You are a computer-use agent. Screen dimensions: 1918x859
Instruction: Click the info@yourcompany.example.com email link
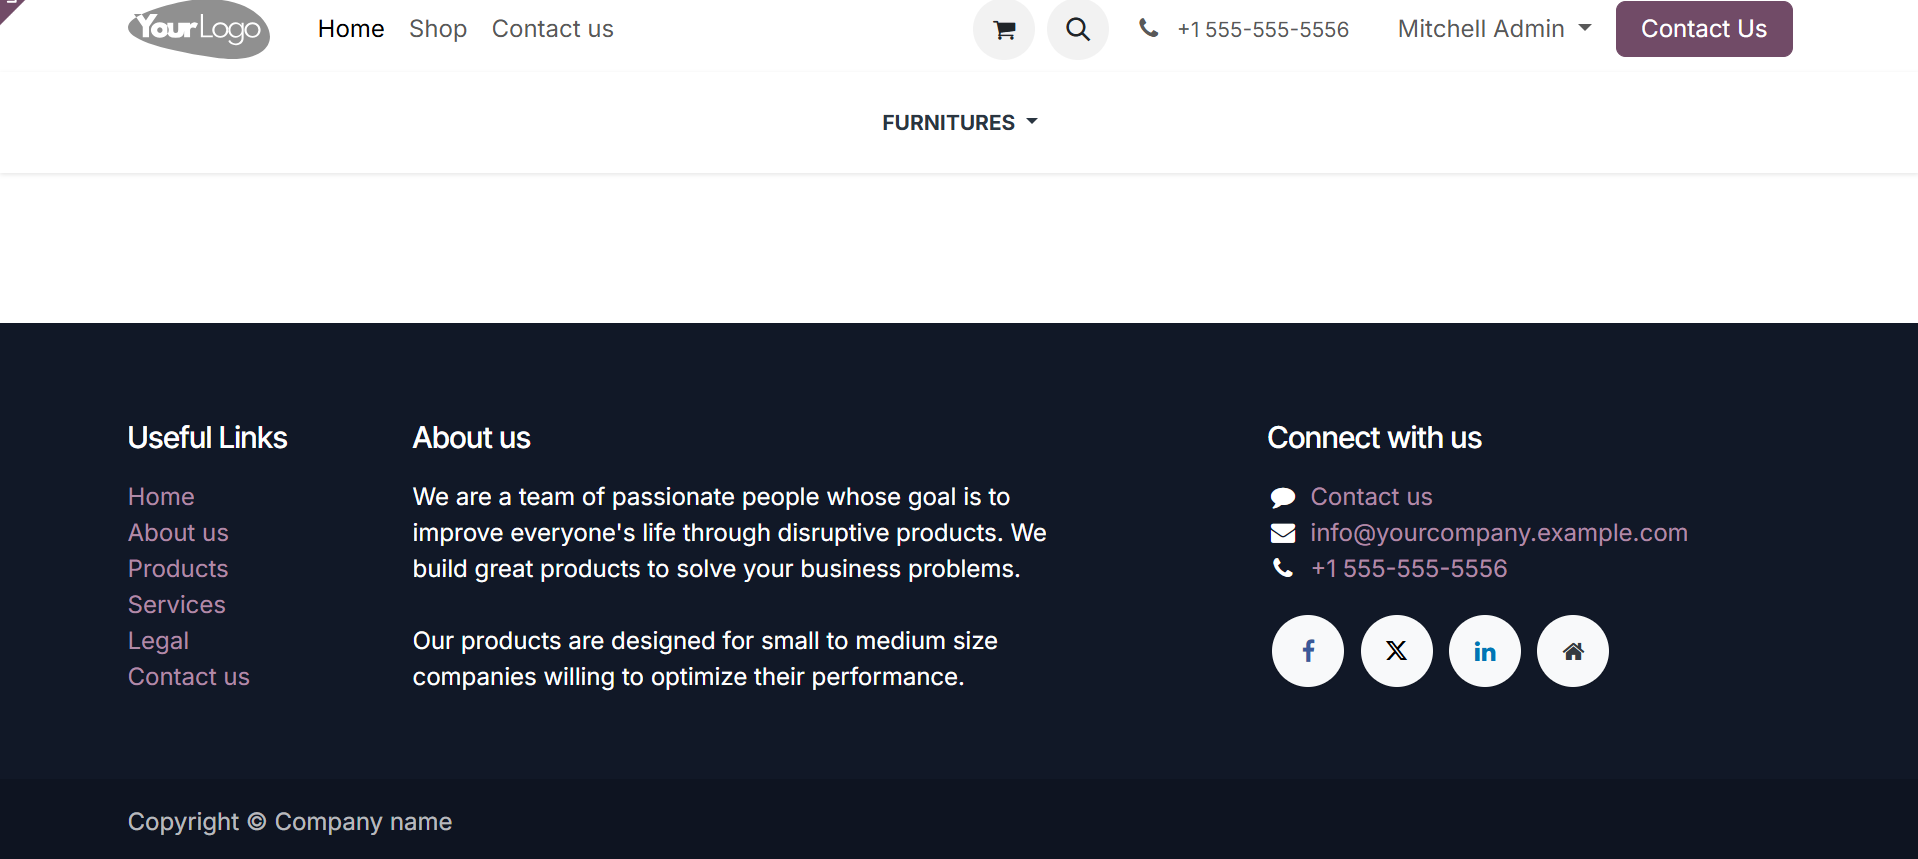coord(1499,533)
